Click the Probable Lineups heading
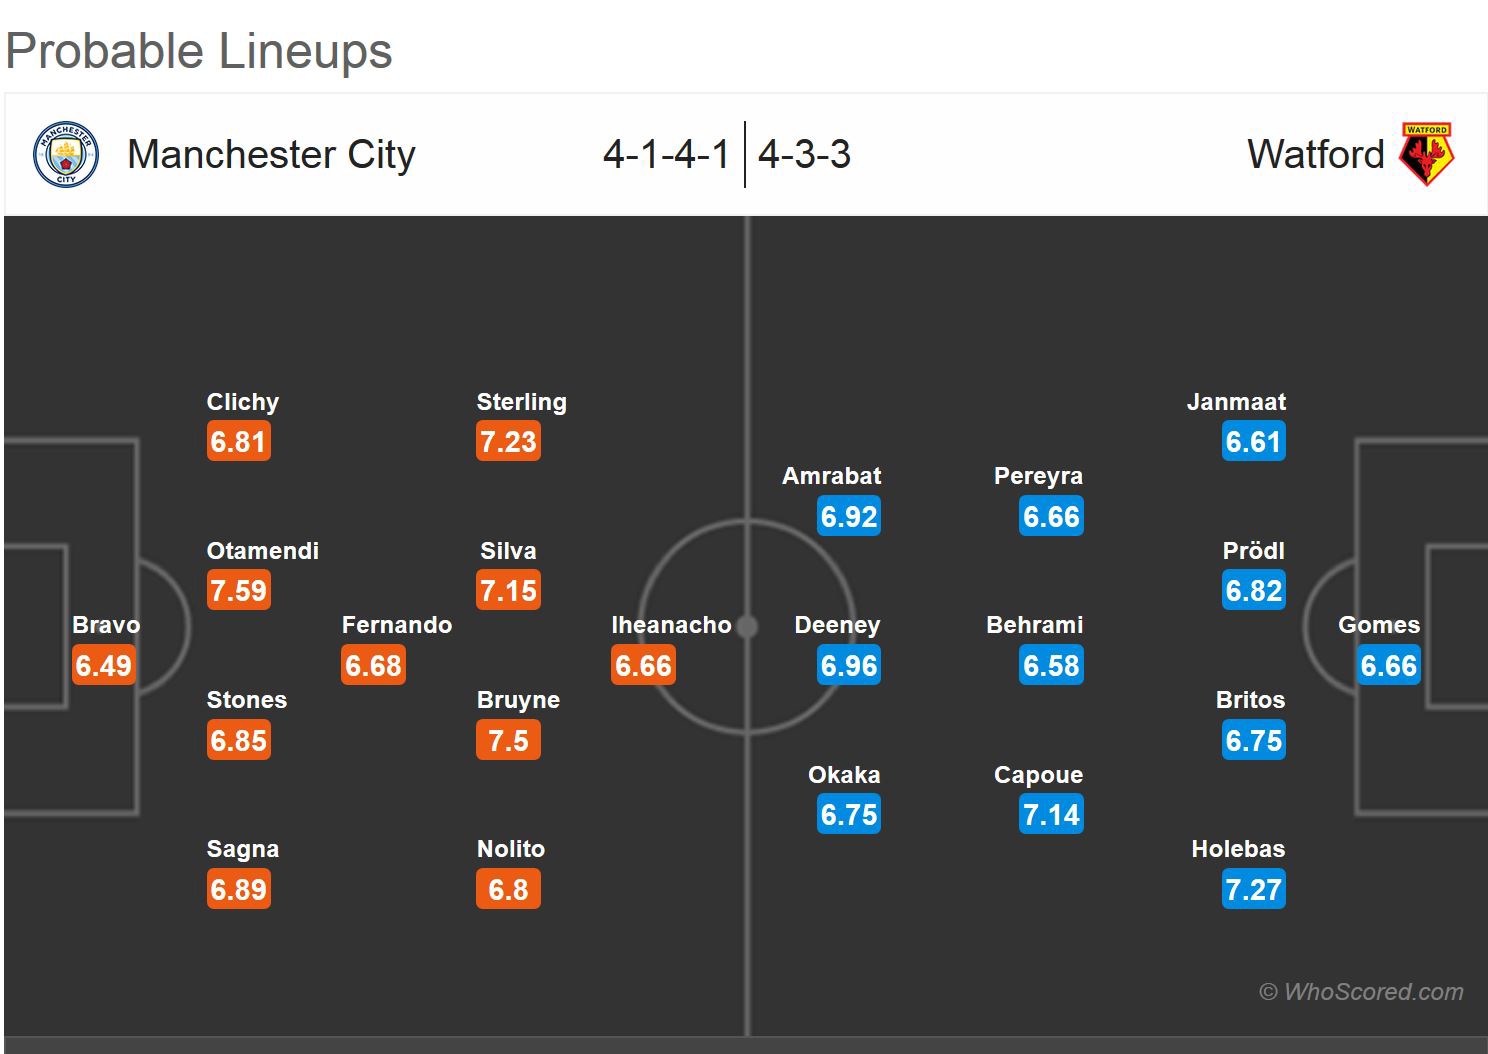 pyautogui.click(x=199, y=52)
